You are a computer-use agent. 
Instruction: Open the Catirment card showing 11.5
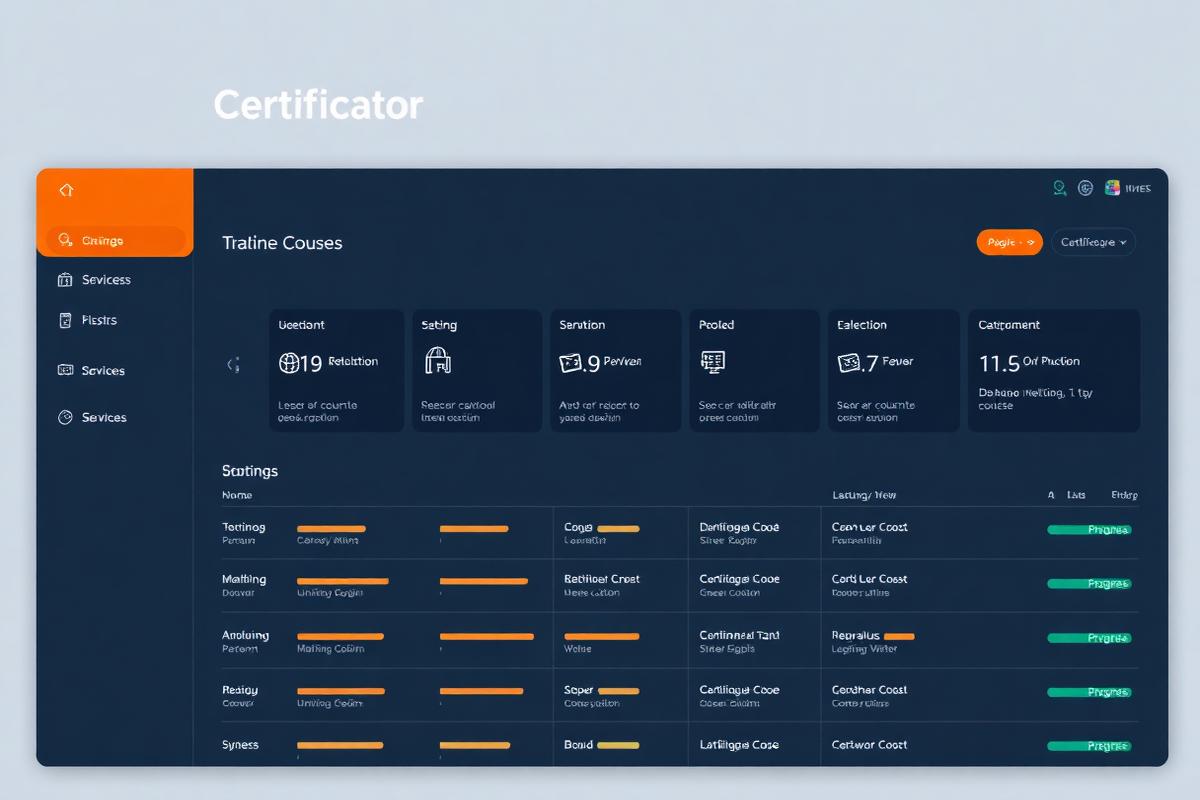[x=1054, y=370]
